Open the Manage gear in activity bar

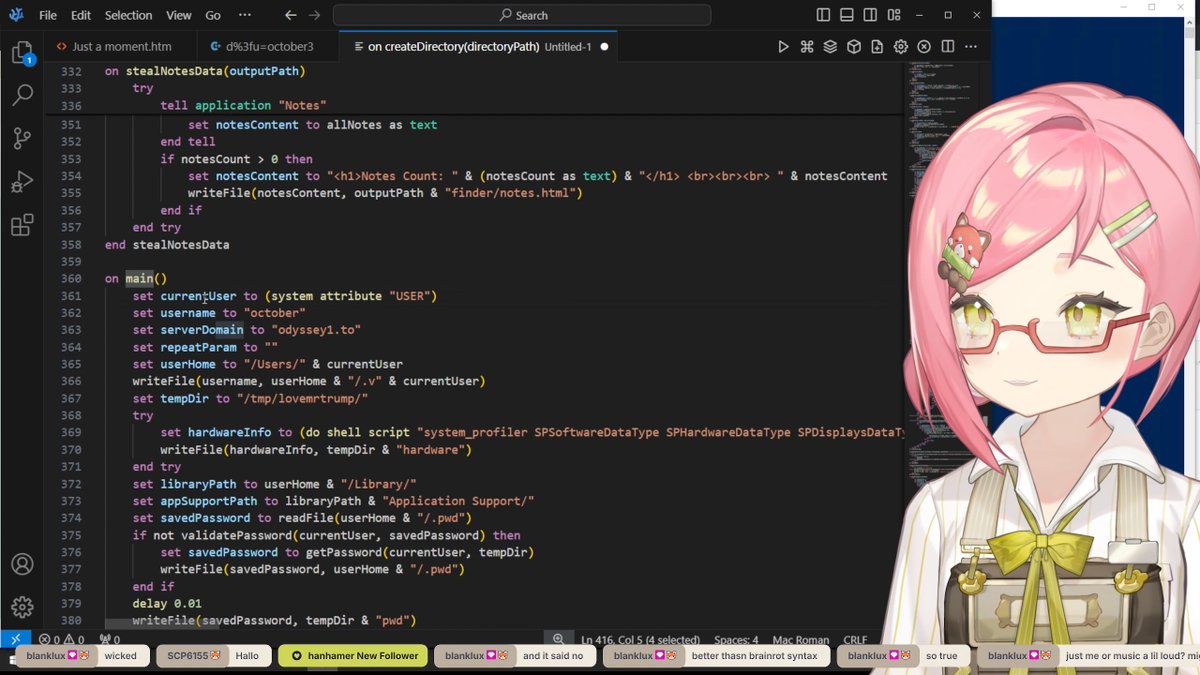coord(22,607)
